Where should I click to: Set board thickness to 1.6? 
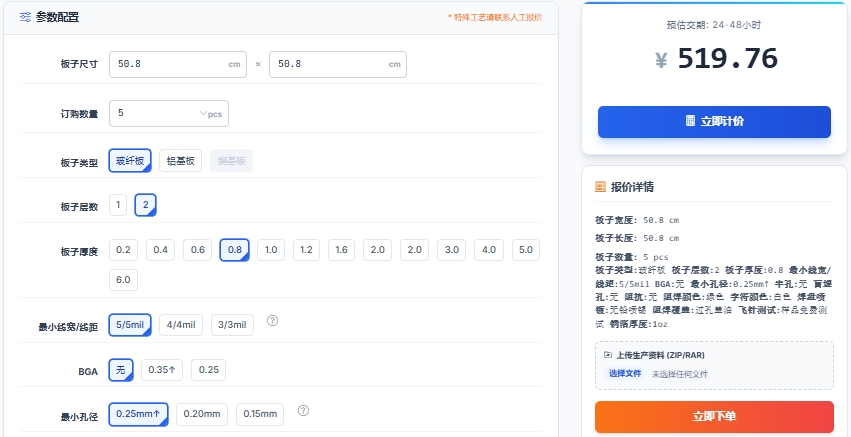[342, 249]
